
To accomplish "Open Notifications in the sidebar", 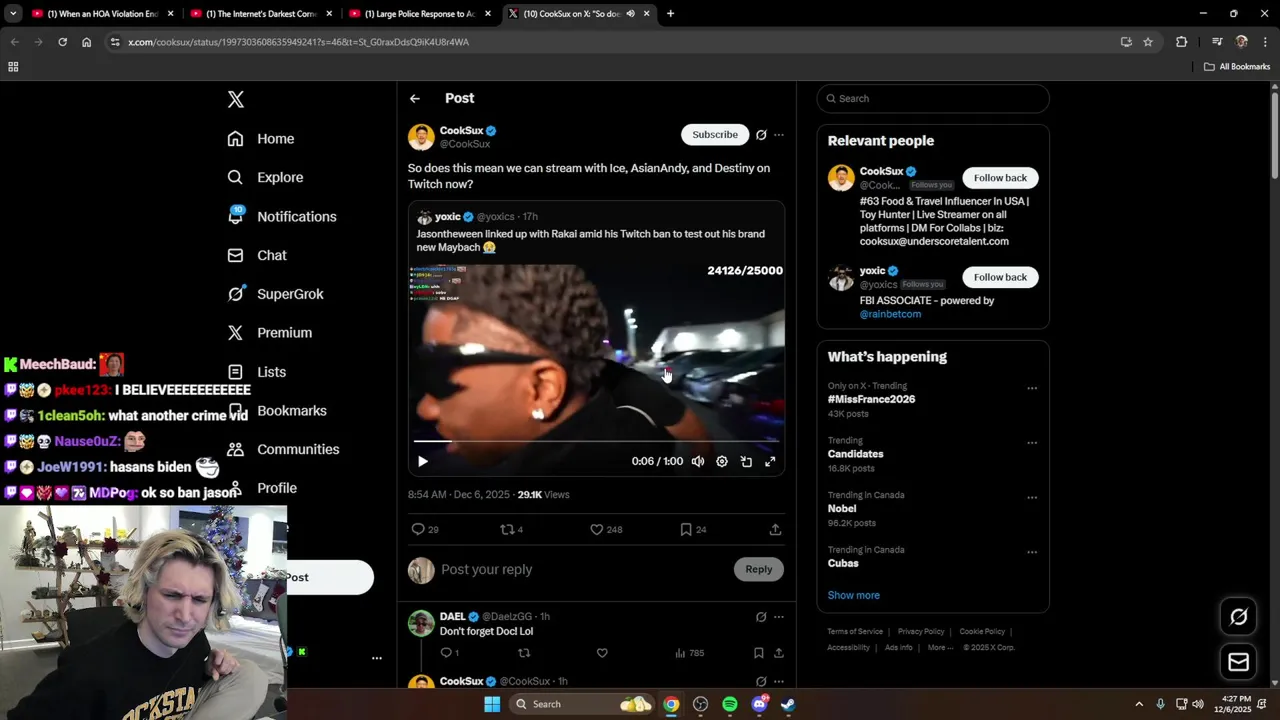I will (282, 216).
